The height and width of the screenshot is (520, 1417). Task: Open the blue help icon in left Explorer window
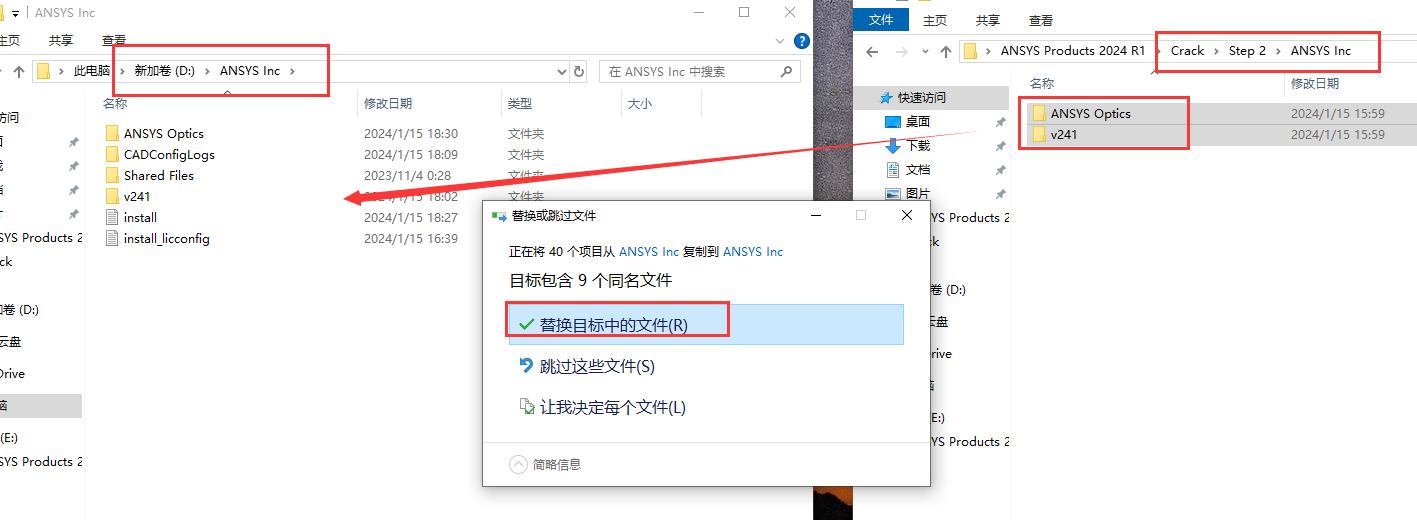(801, 41)
